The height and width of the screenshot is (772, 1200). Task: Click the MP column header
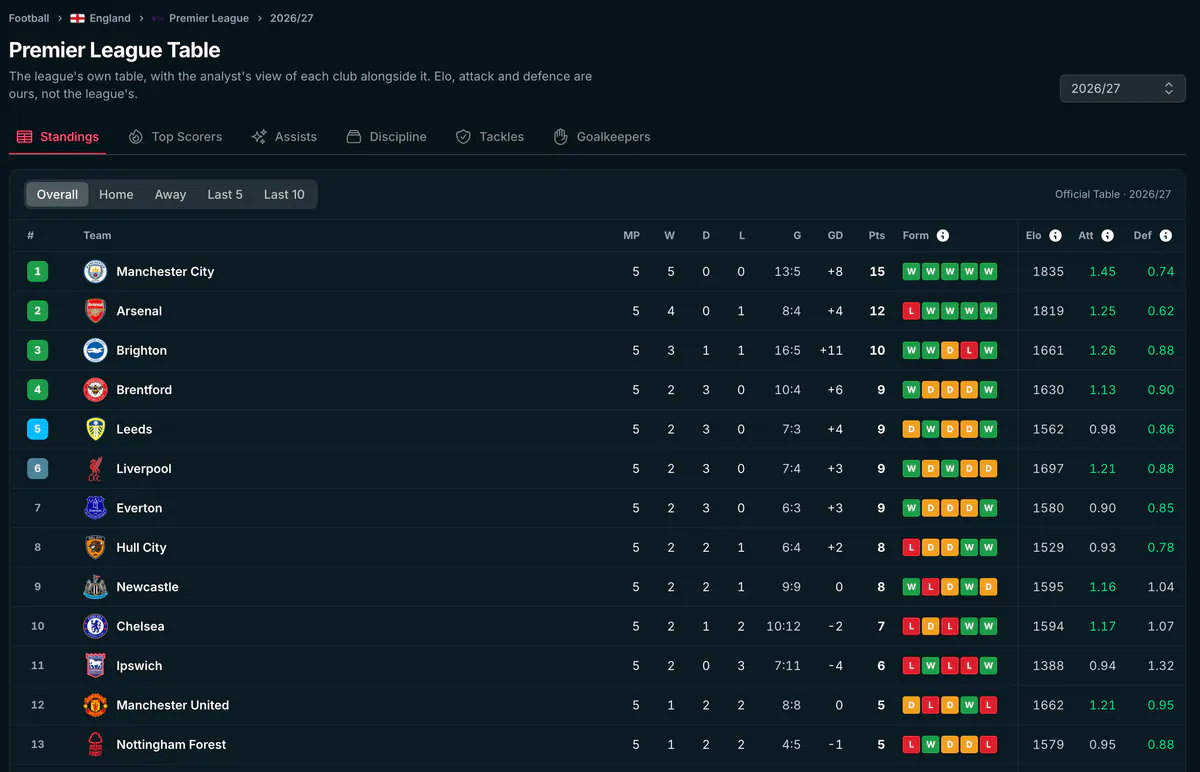click(x=631, y=236)
